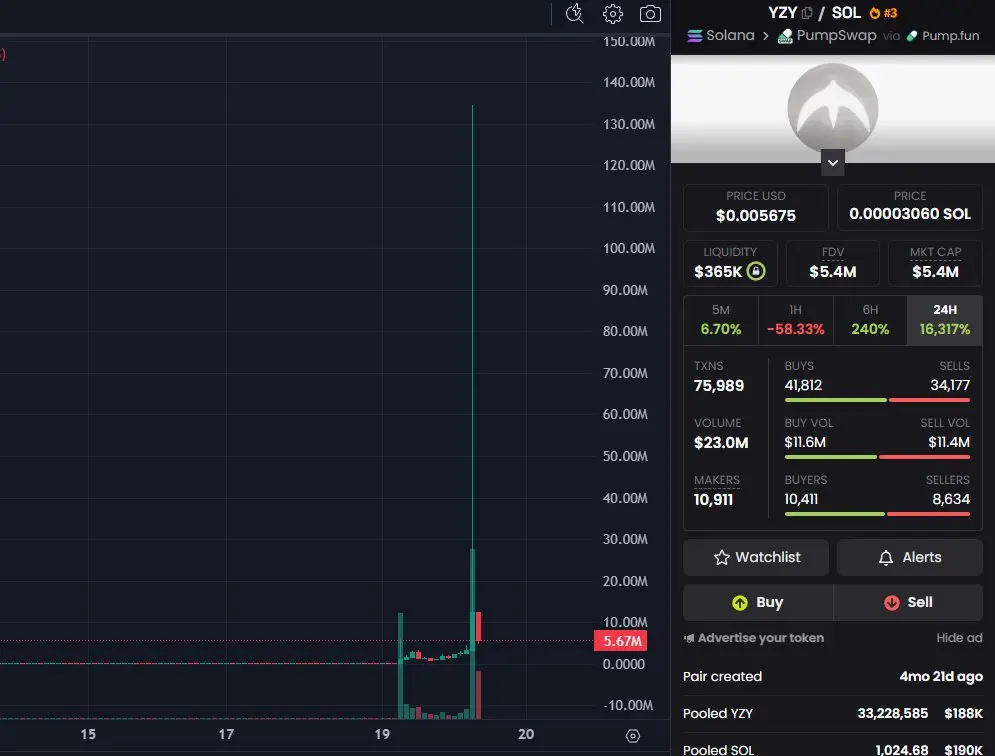The height and width of the screenshot is (756, 995).
Task: Open Pump.fun link text
Action: (950, 36)
